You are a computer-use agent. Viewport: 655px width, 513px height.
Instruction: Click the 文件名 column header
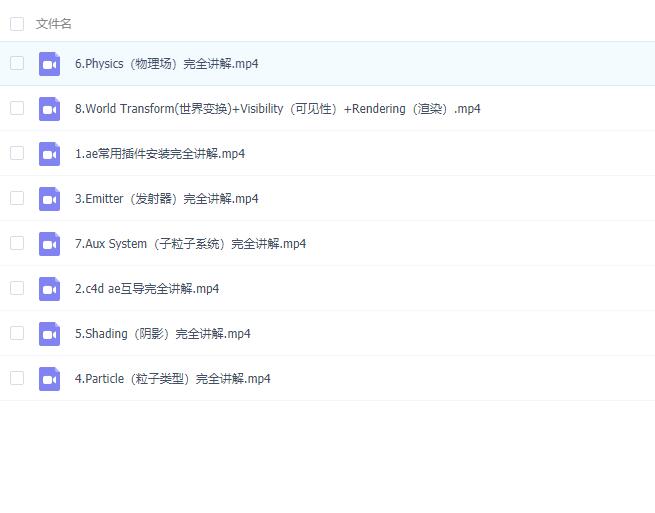(x=54, y=24)
